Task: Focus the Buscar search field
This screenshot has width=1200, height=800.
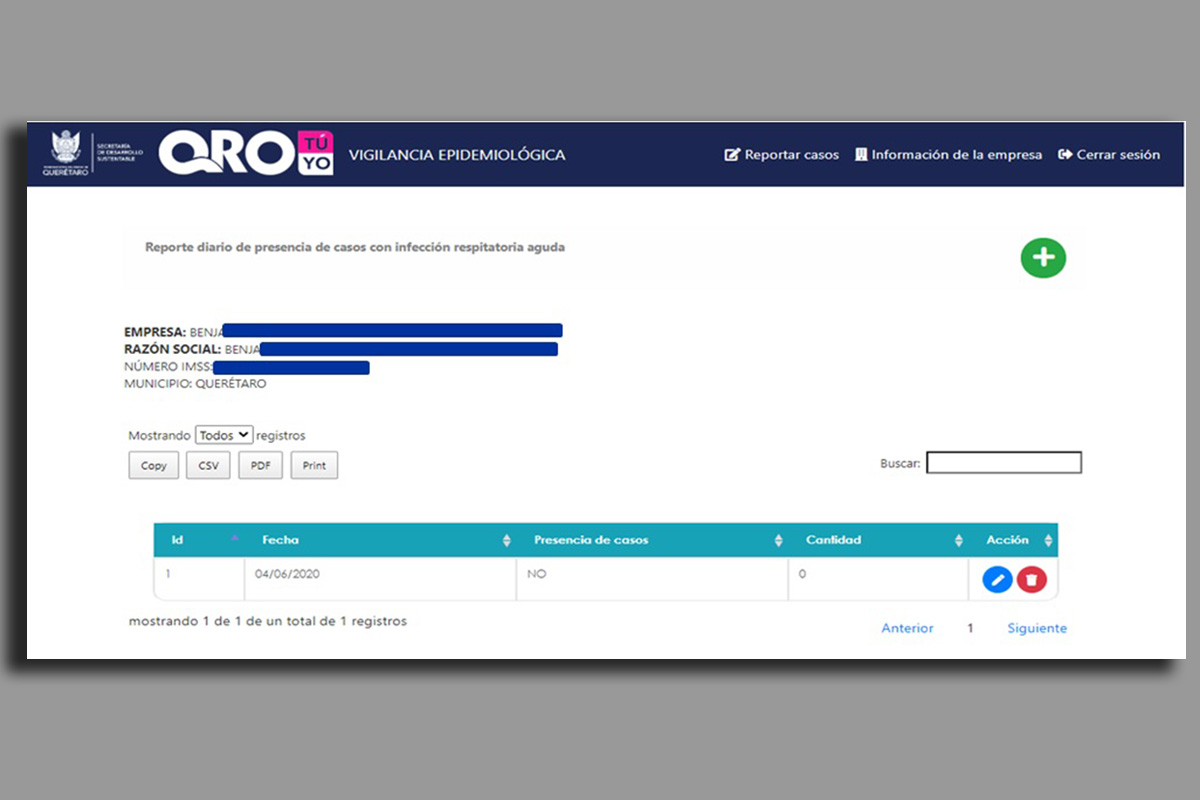Action: [x=1004, y=463]
